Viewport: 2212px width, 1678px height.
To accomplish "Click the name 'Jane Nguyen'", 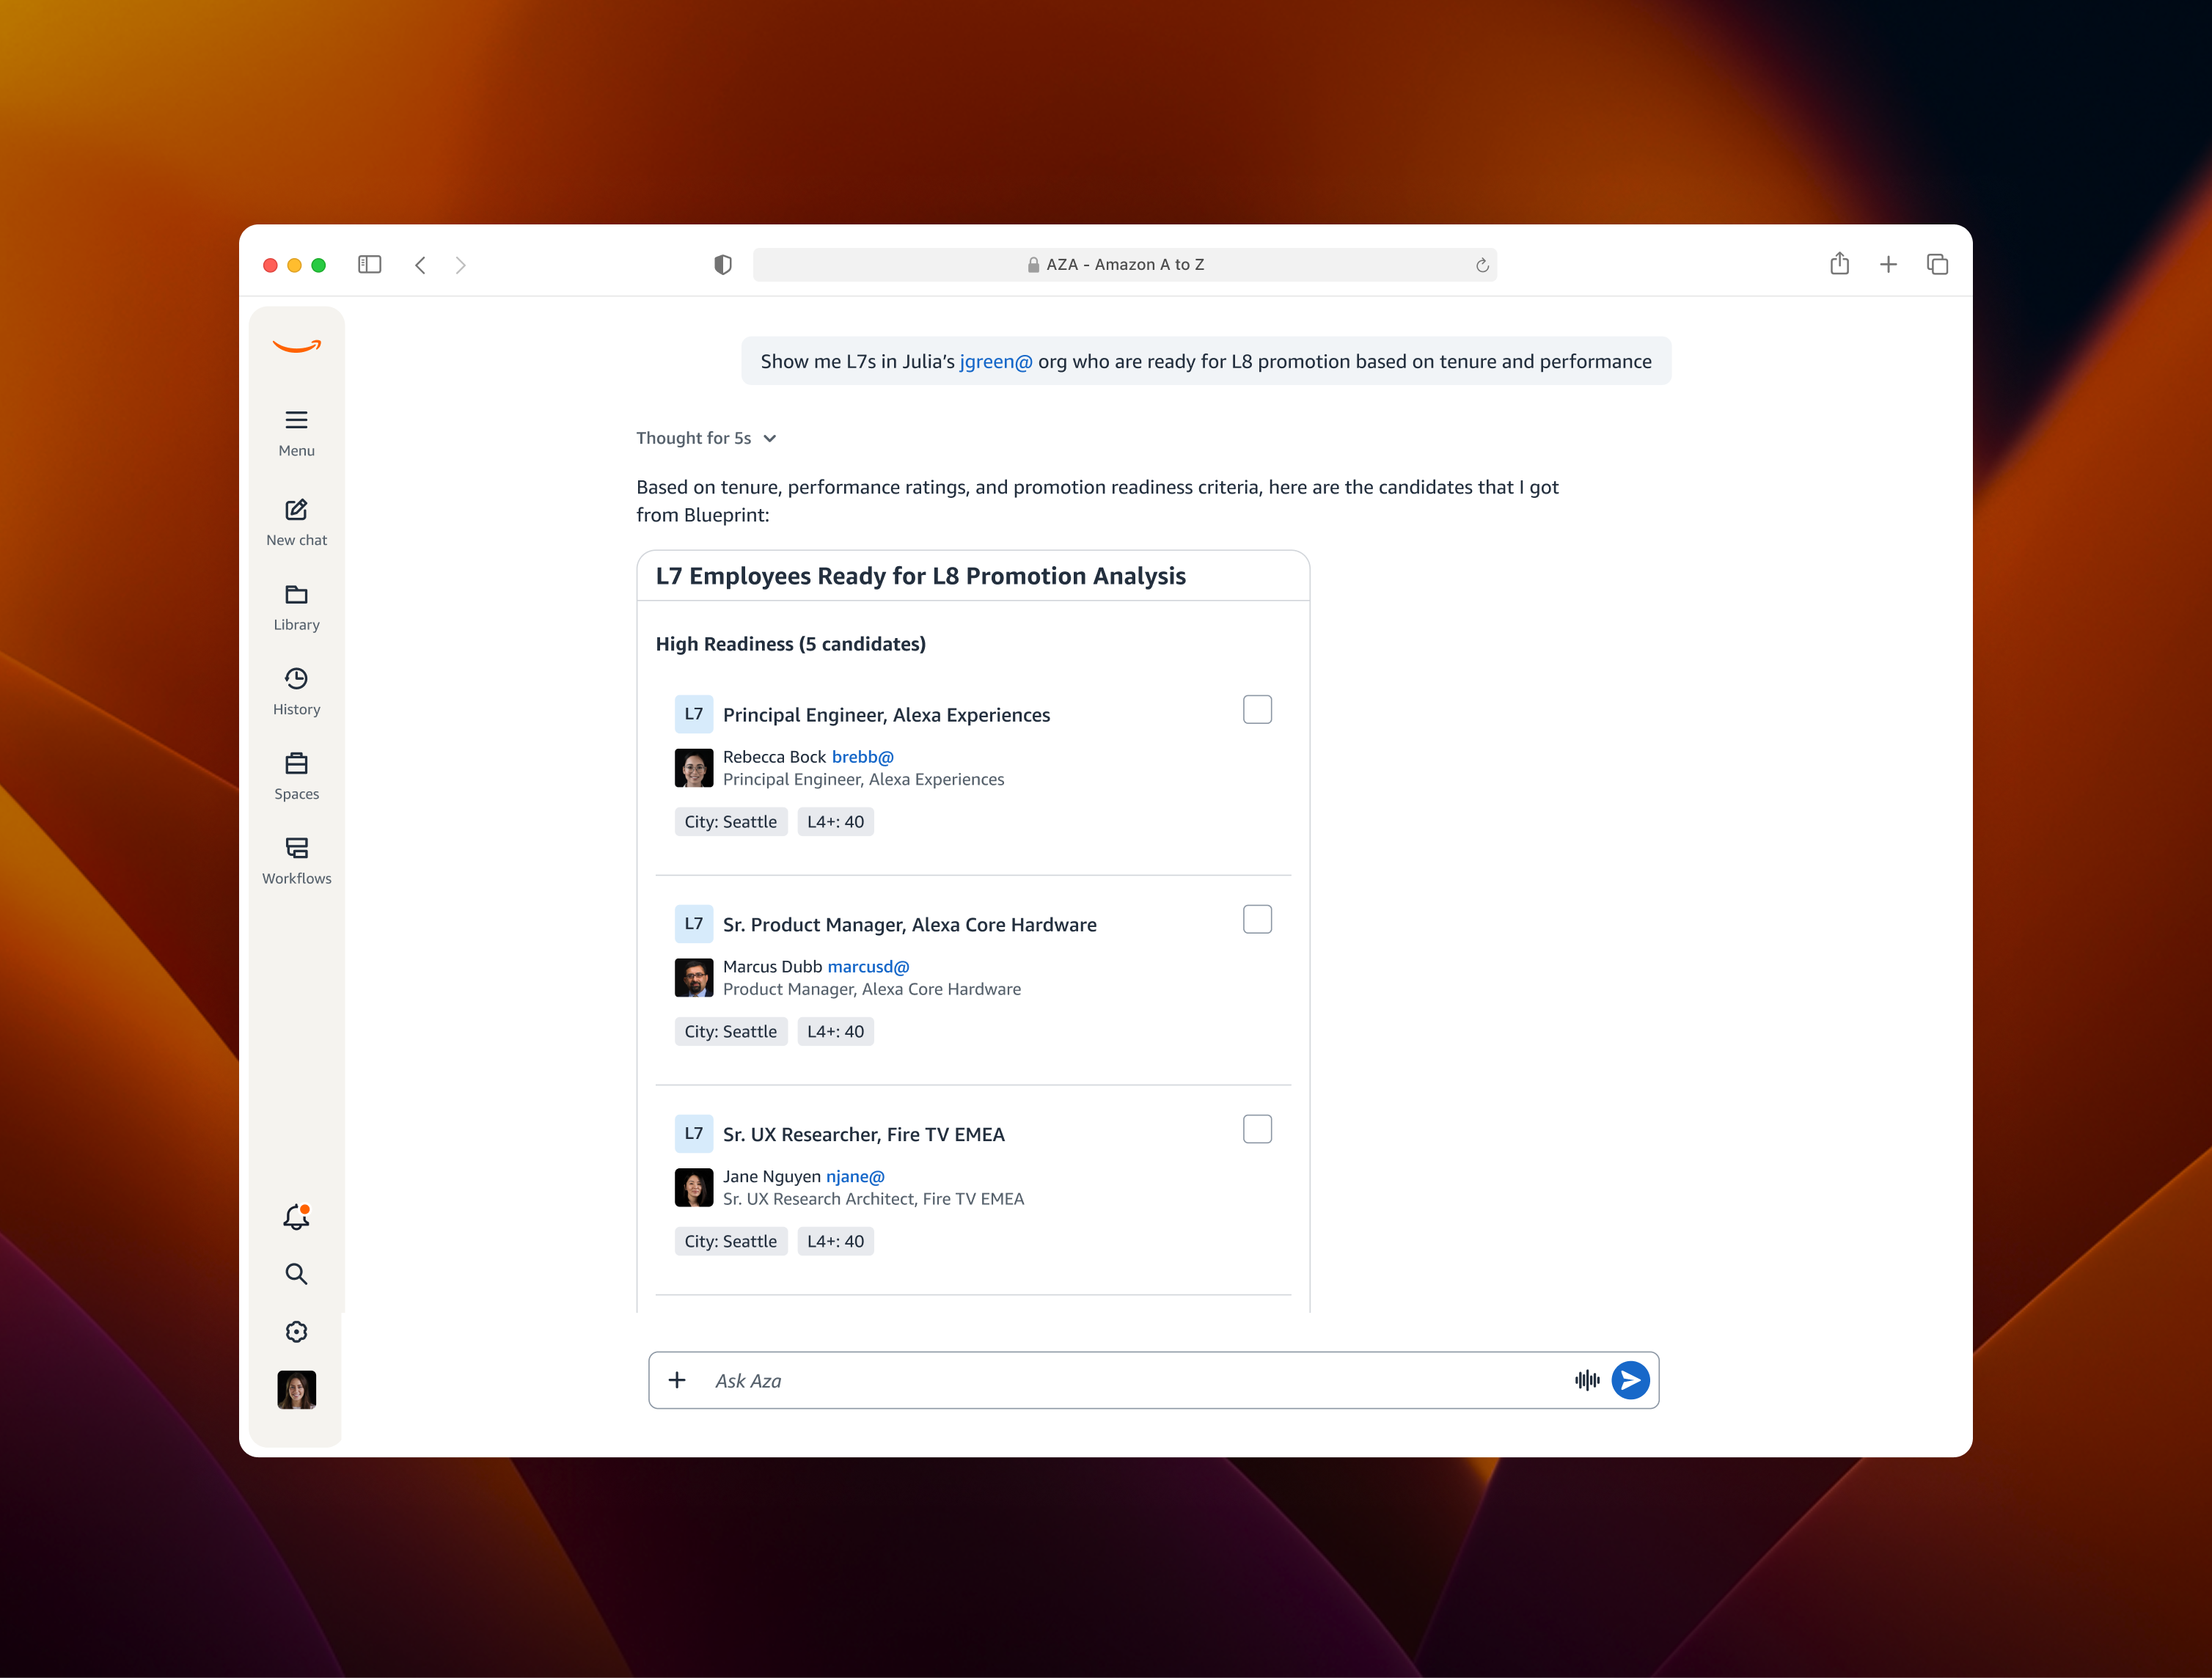I will tap(772, 1177).
